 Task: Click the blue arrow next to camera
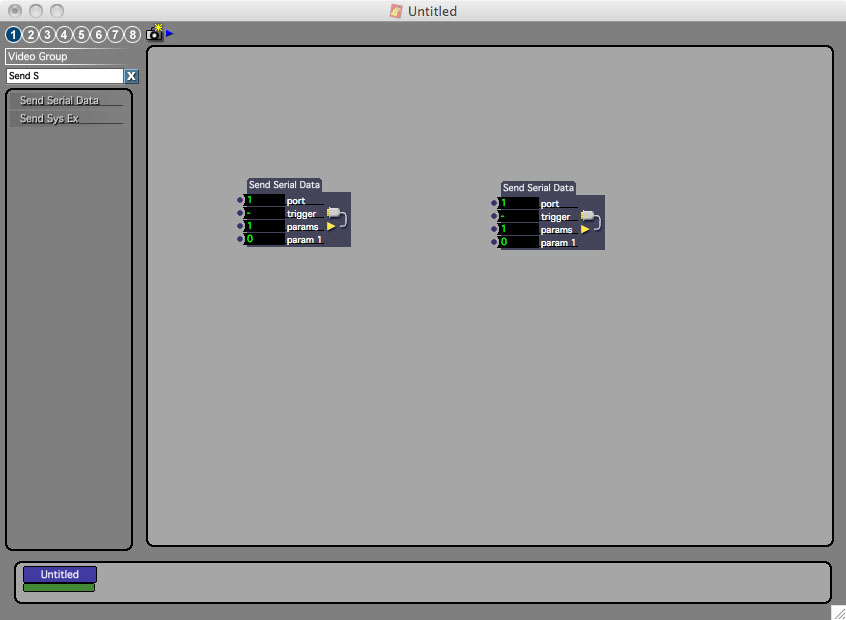click(170, 33)
